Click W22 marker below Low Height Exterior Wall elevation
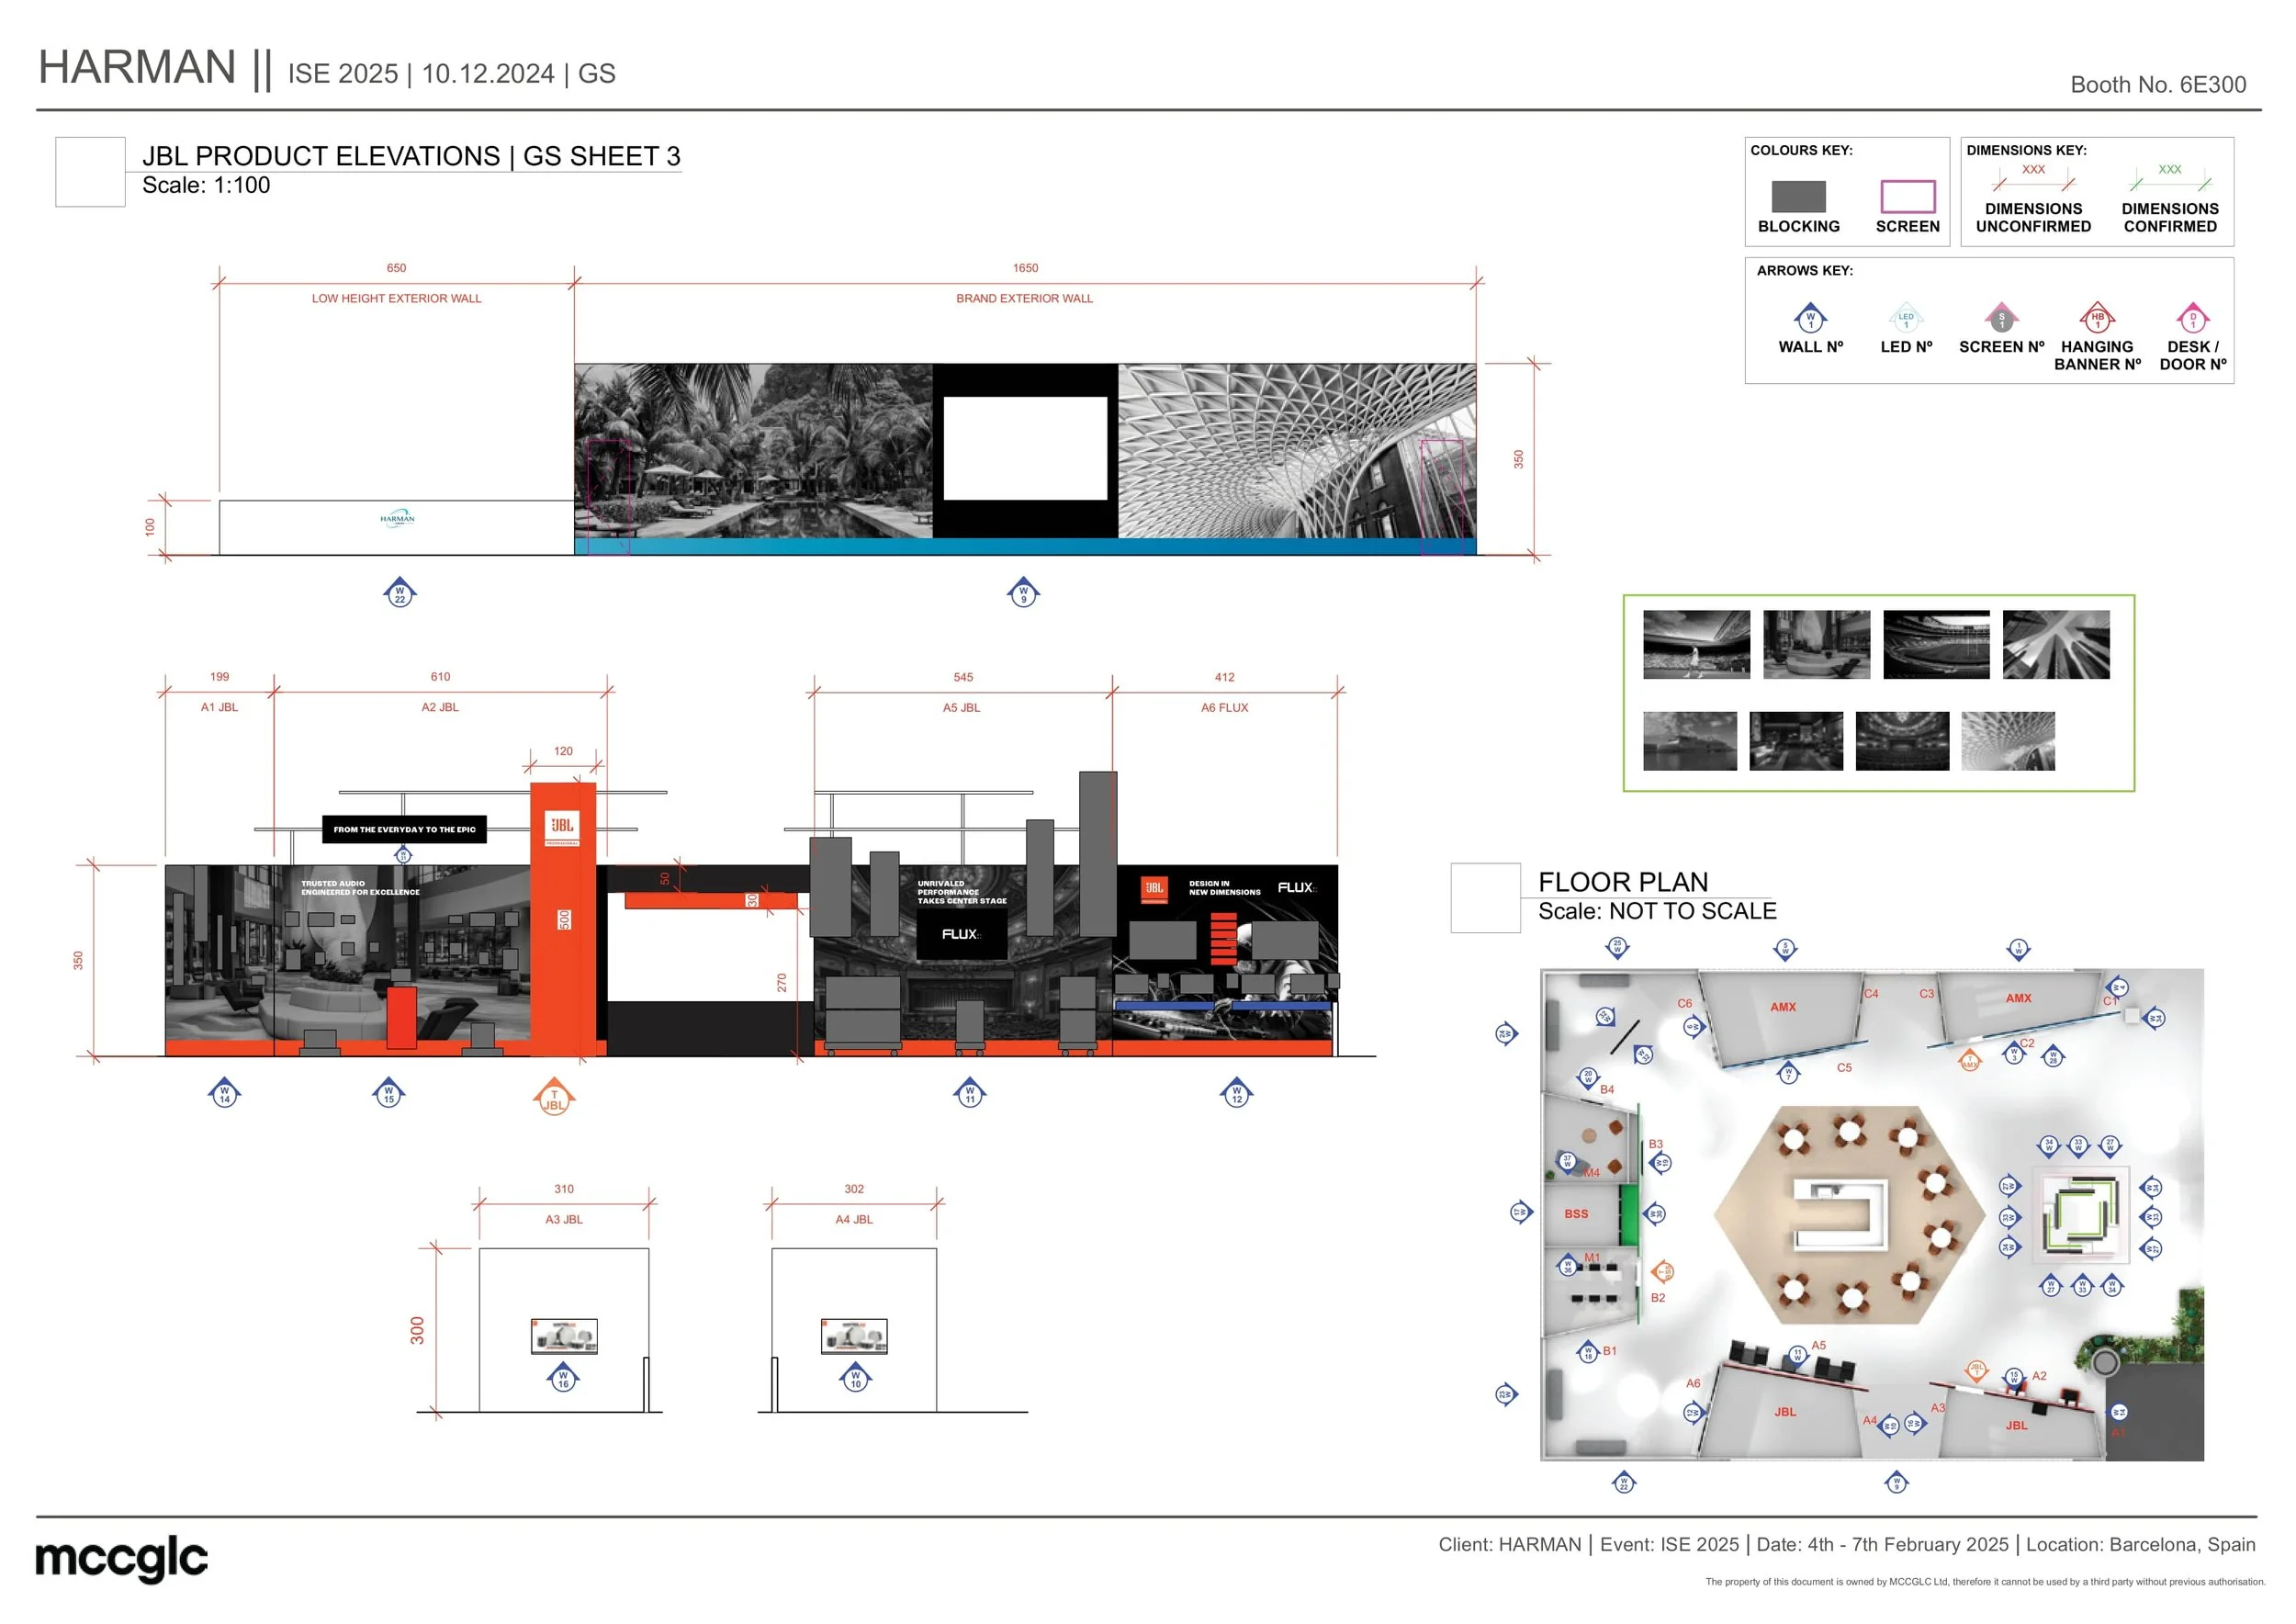 [400, 592]
